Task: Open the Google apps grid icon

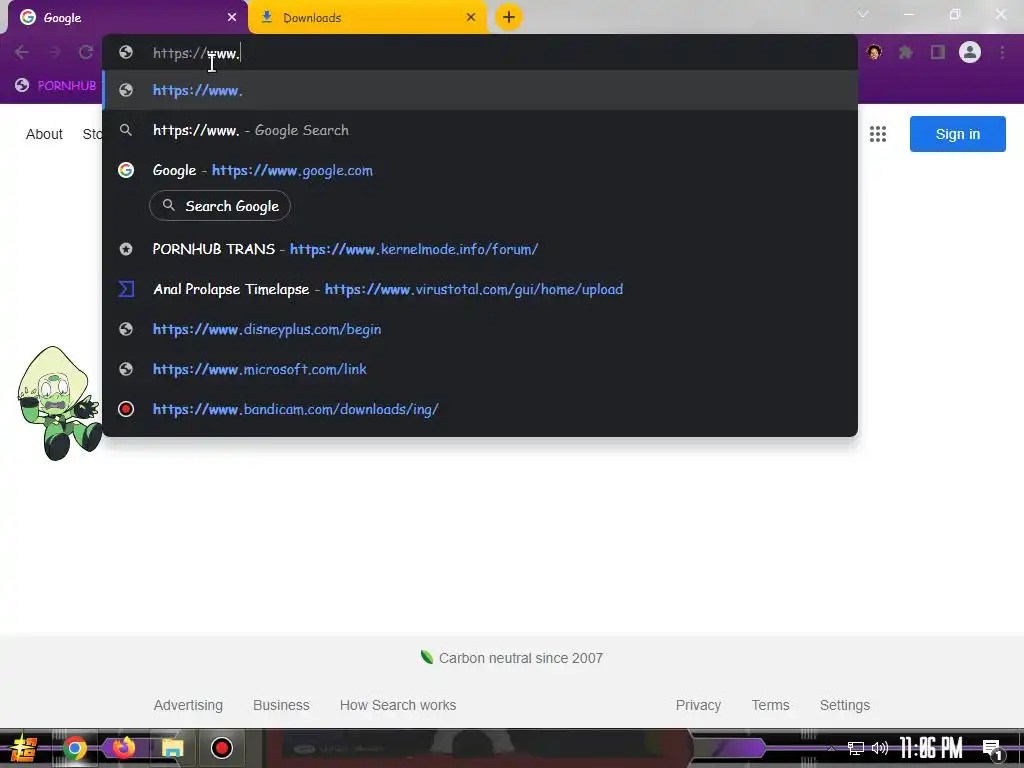Action: pos(878,134)
